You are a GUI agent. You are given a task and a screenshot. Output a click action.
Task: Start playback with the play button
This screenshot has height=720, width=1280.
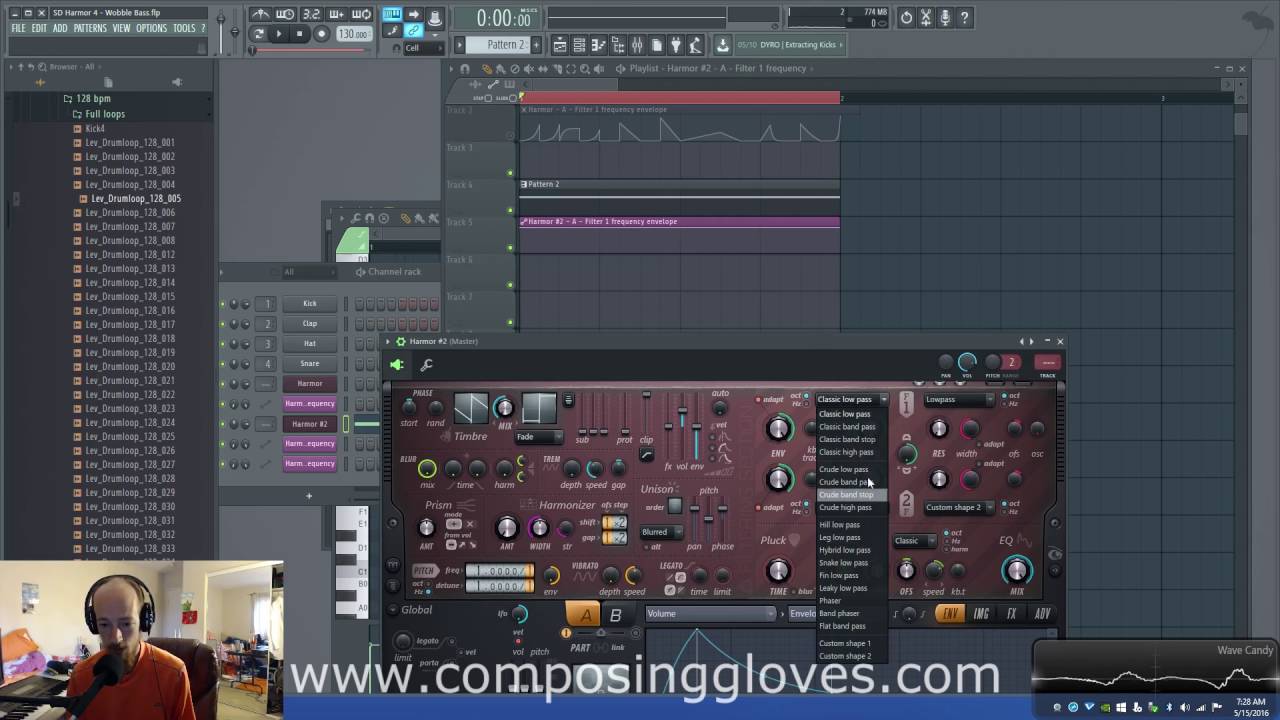(279, 34)
